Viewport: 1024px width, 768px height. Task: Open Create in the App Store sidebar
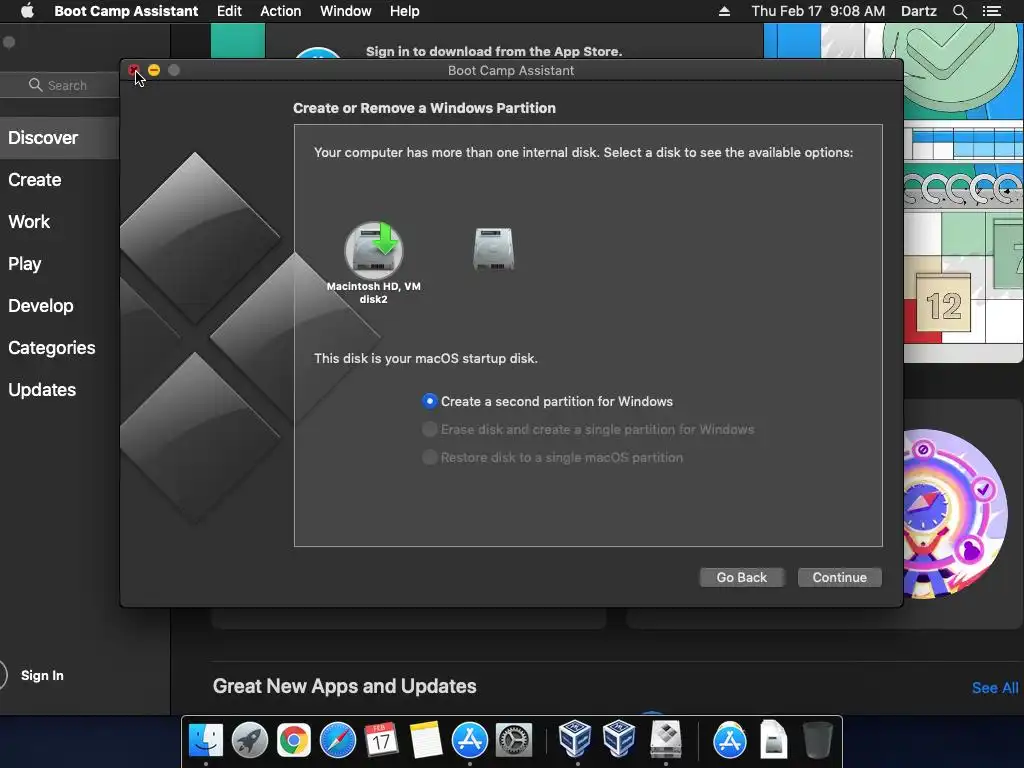35,180
